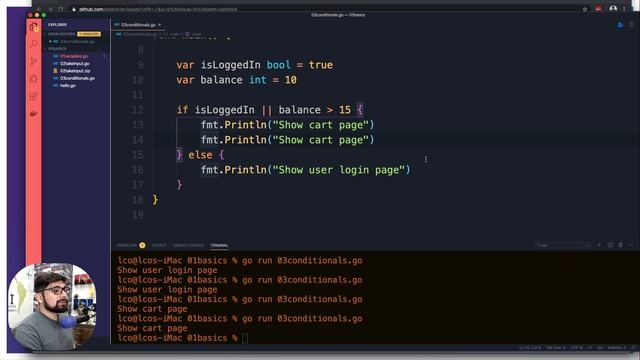Click the main breadcrumb symbol in the editor

[x=193, y=34]
